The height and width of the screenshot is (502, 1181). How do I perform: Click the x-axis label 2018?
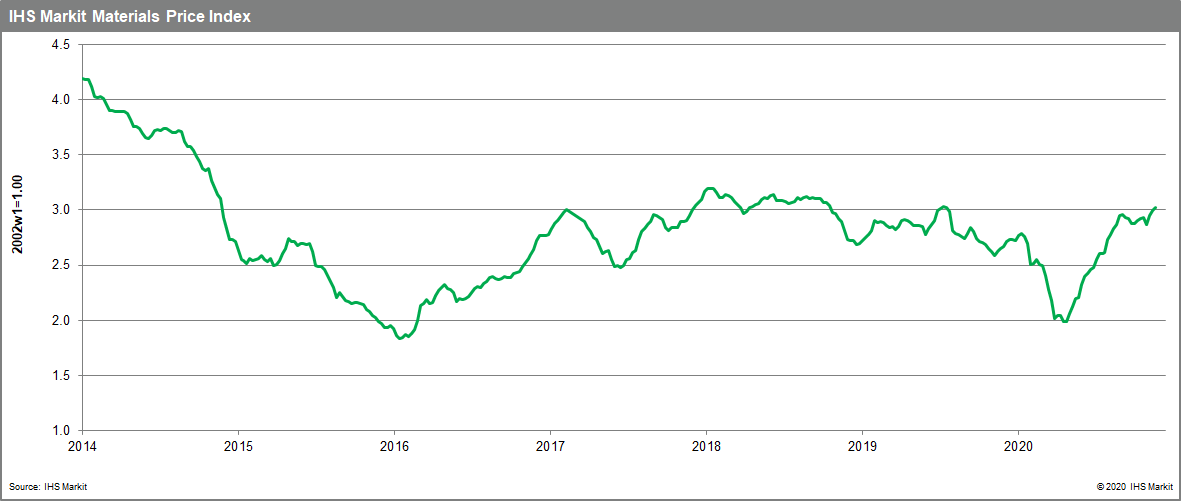(706, 446)
